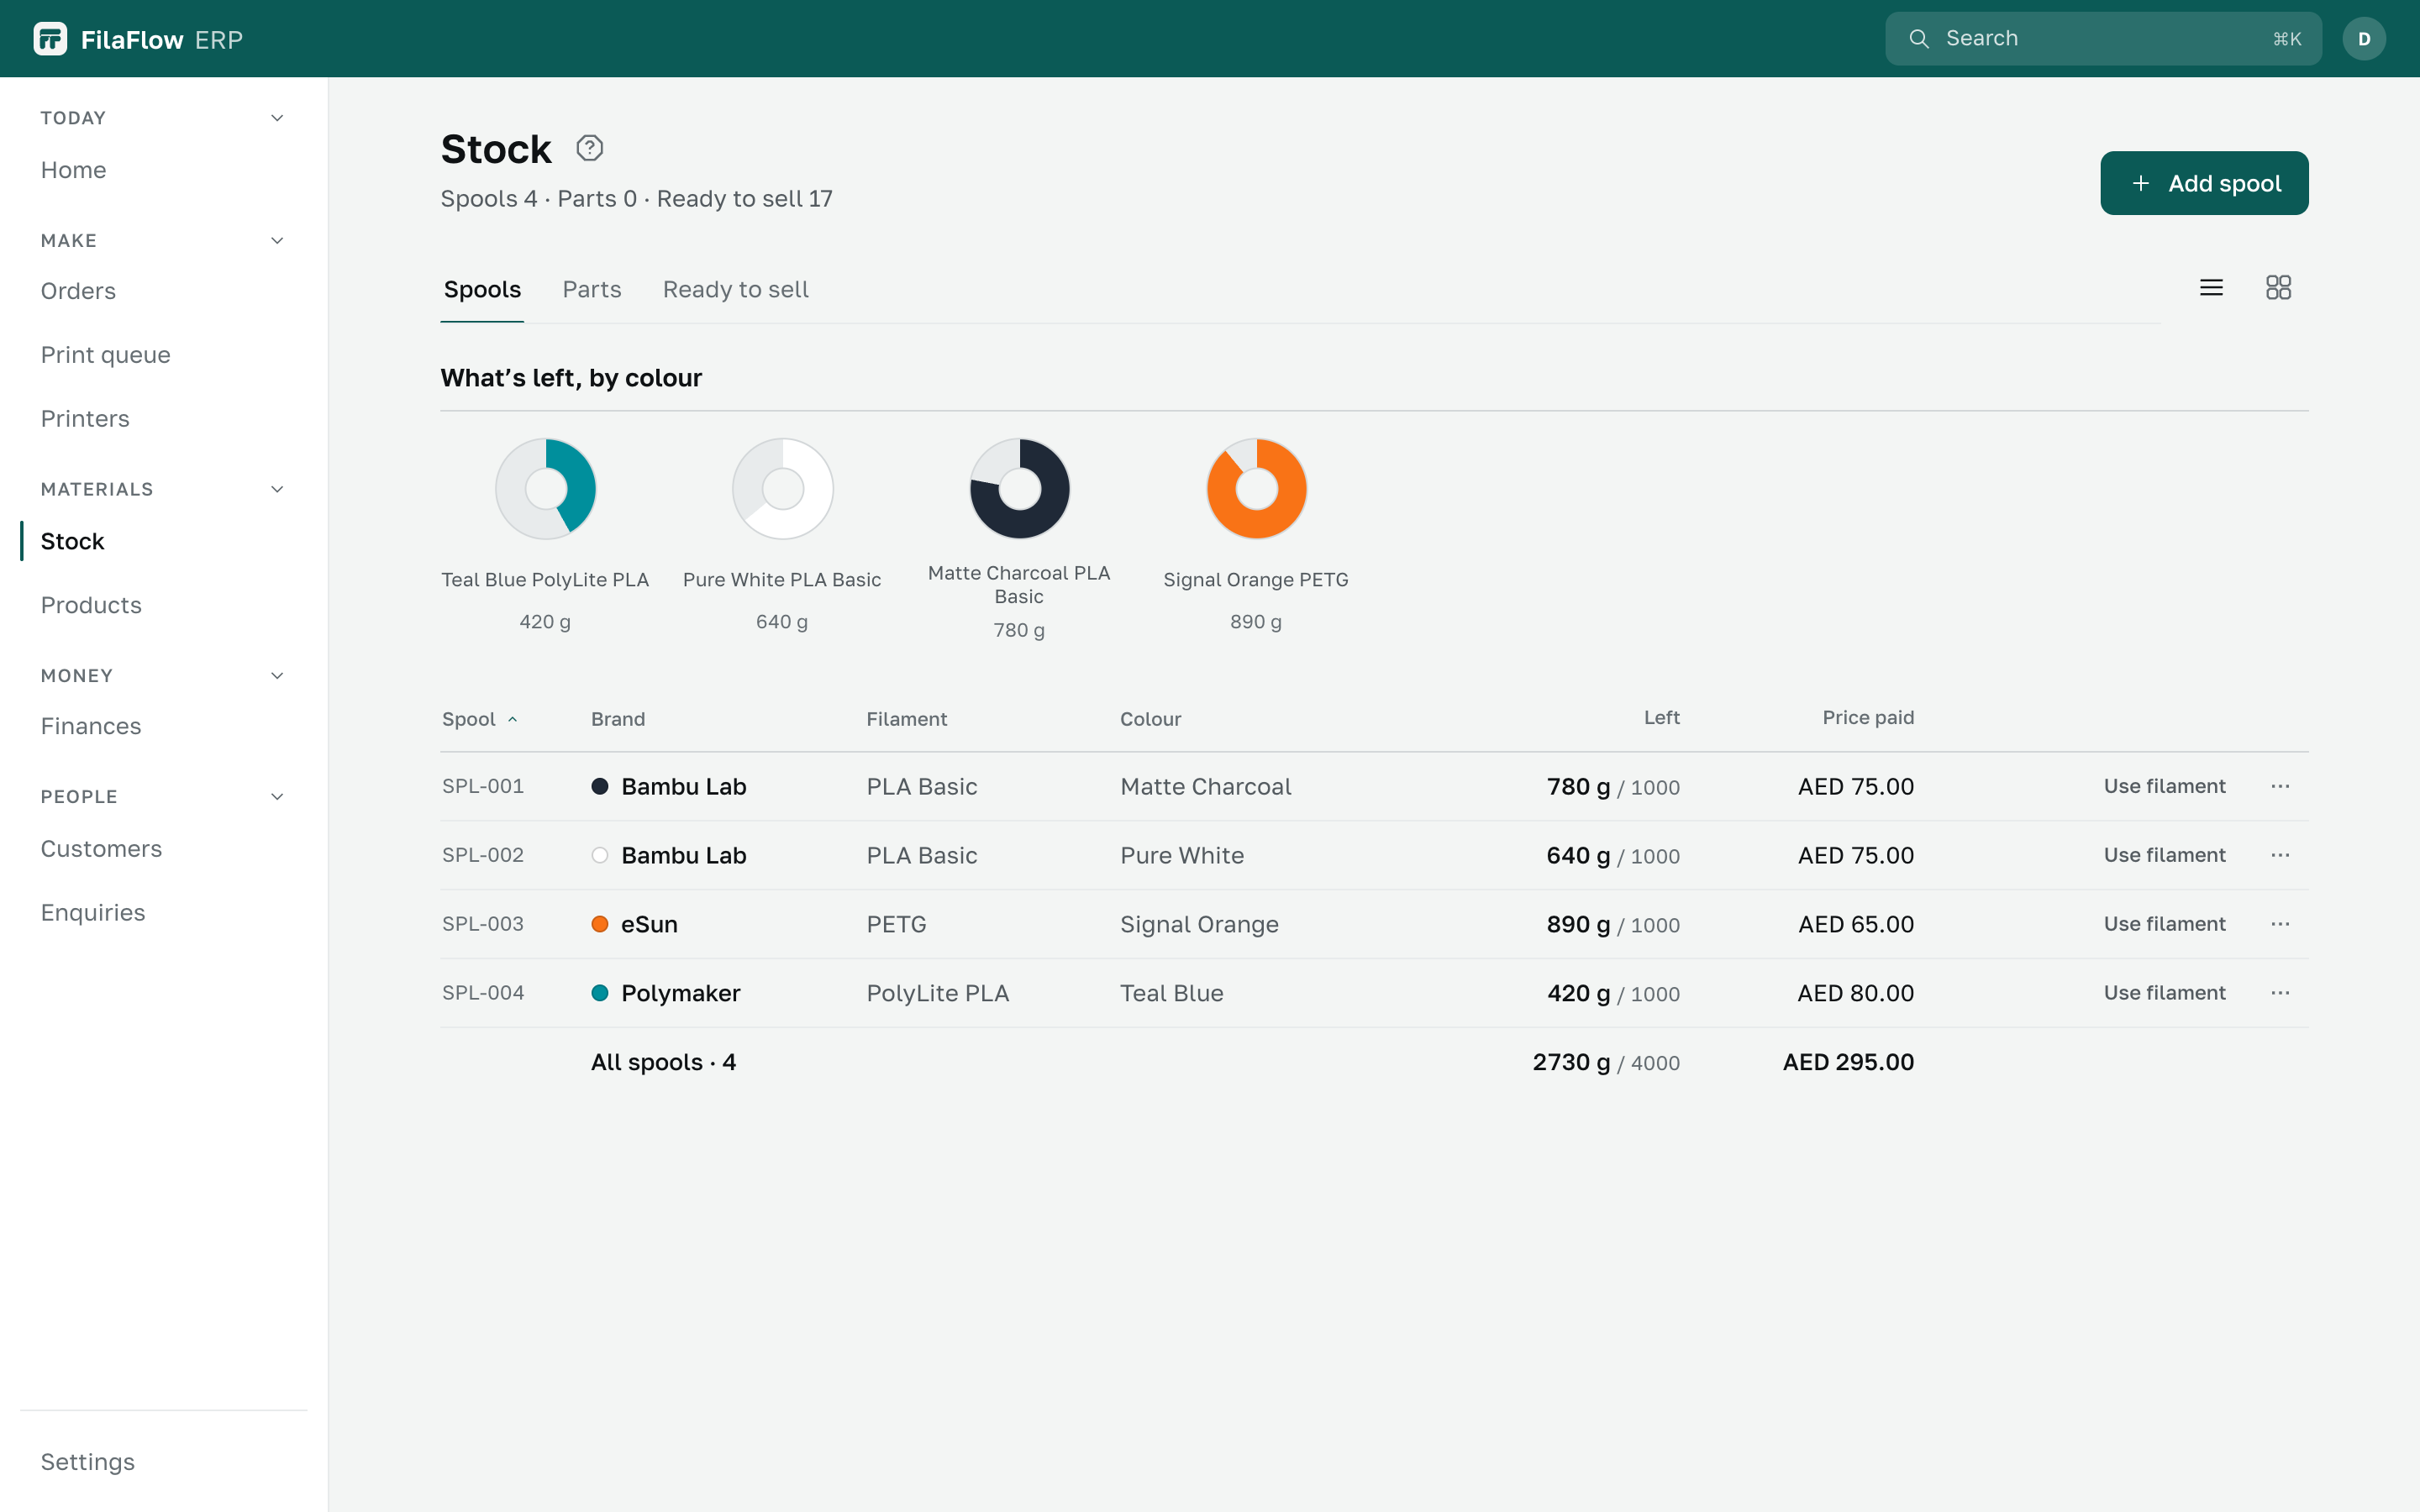Open more options for SPL-001 row
The width and height of the screenshot is (2420, 1512).
[x=2280, y=786]
